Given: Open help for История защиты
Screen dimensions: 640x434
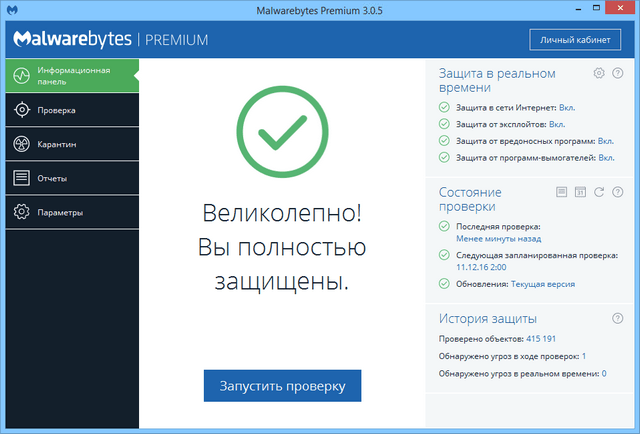Looking at the screenshot, I should [x=618, y=318].
